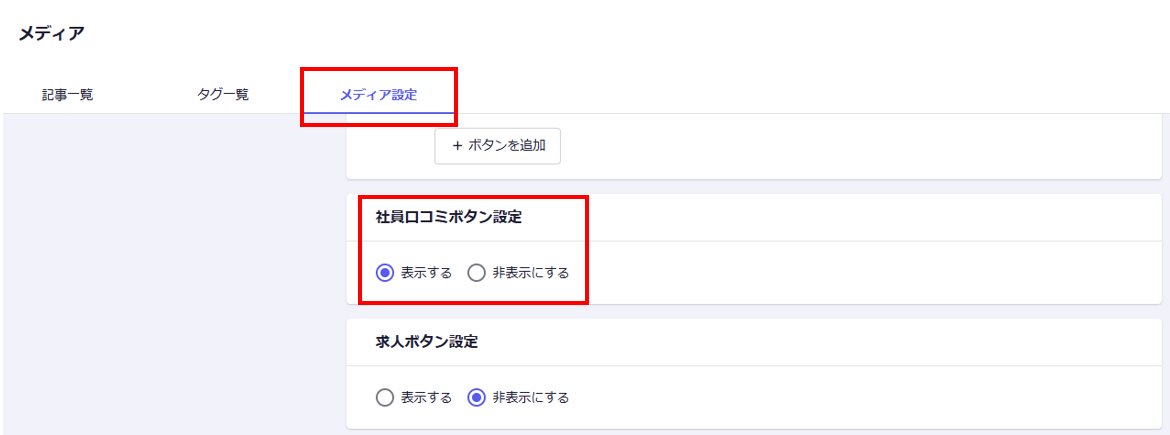1170x435 pixels.
Task: Select the メディア設定 tab
Action: (378, 95)
